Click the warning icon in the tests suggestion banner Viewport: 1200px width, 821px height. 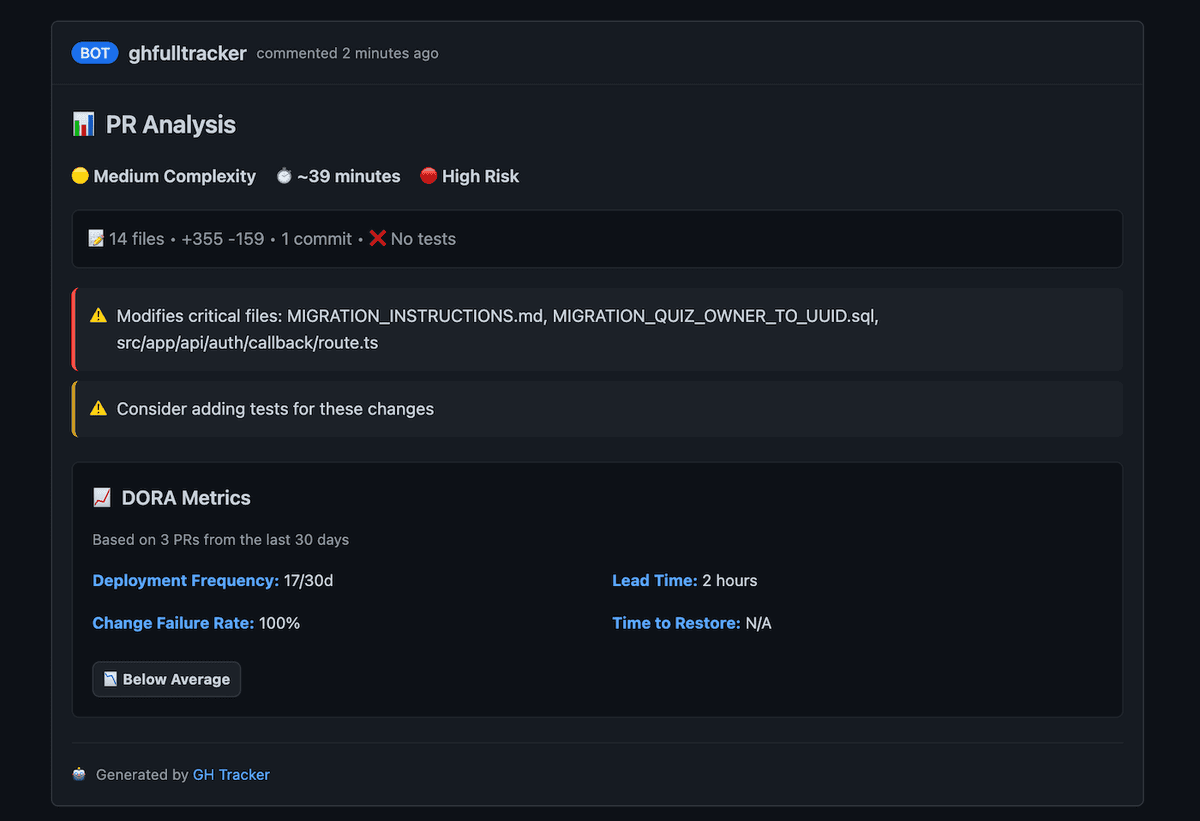(98, 408)
